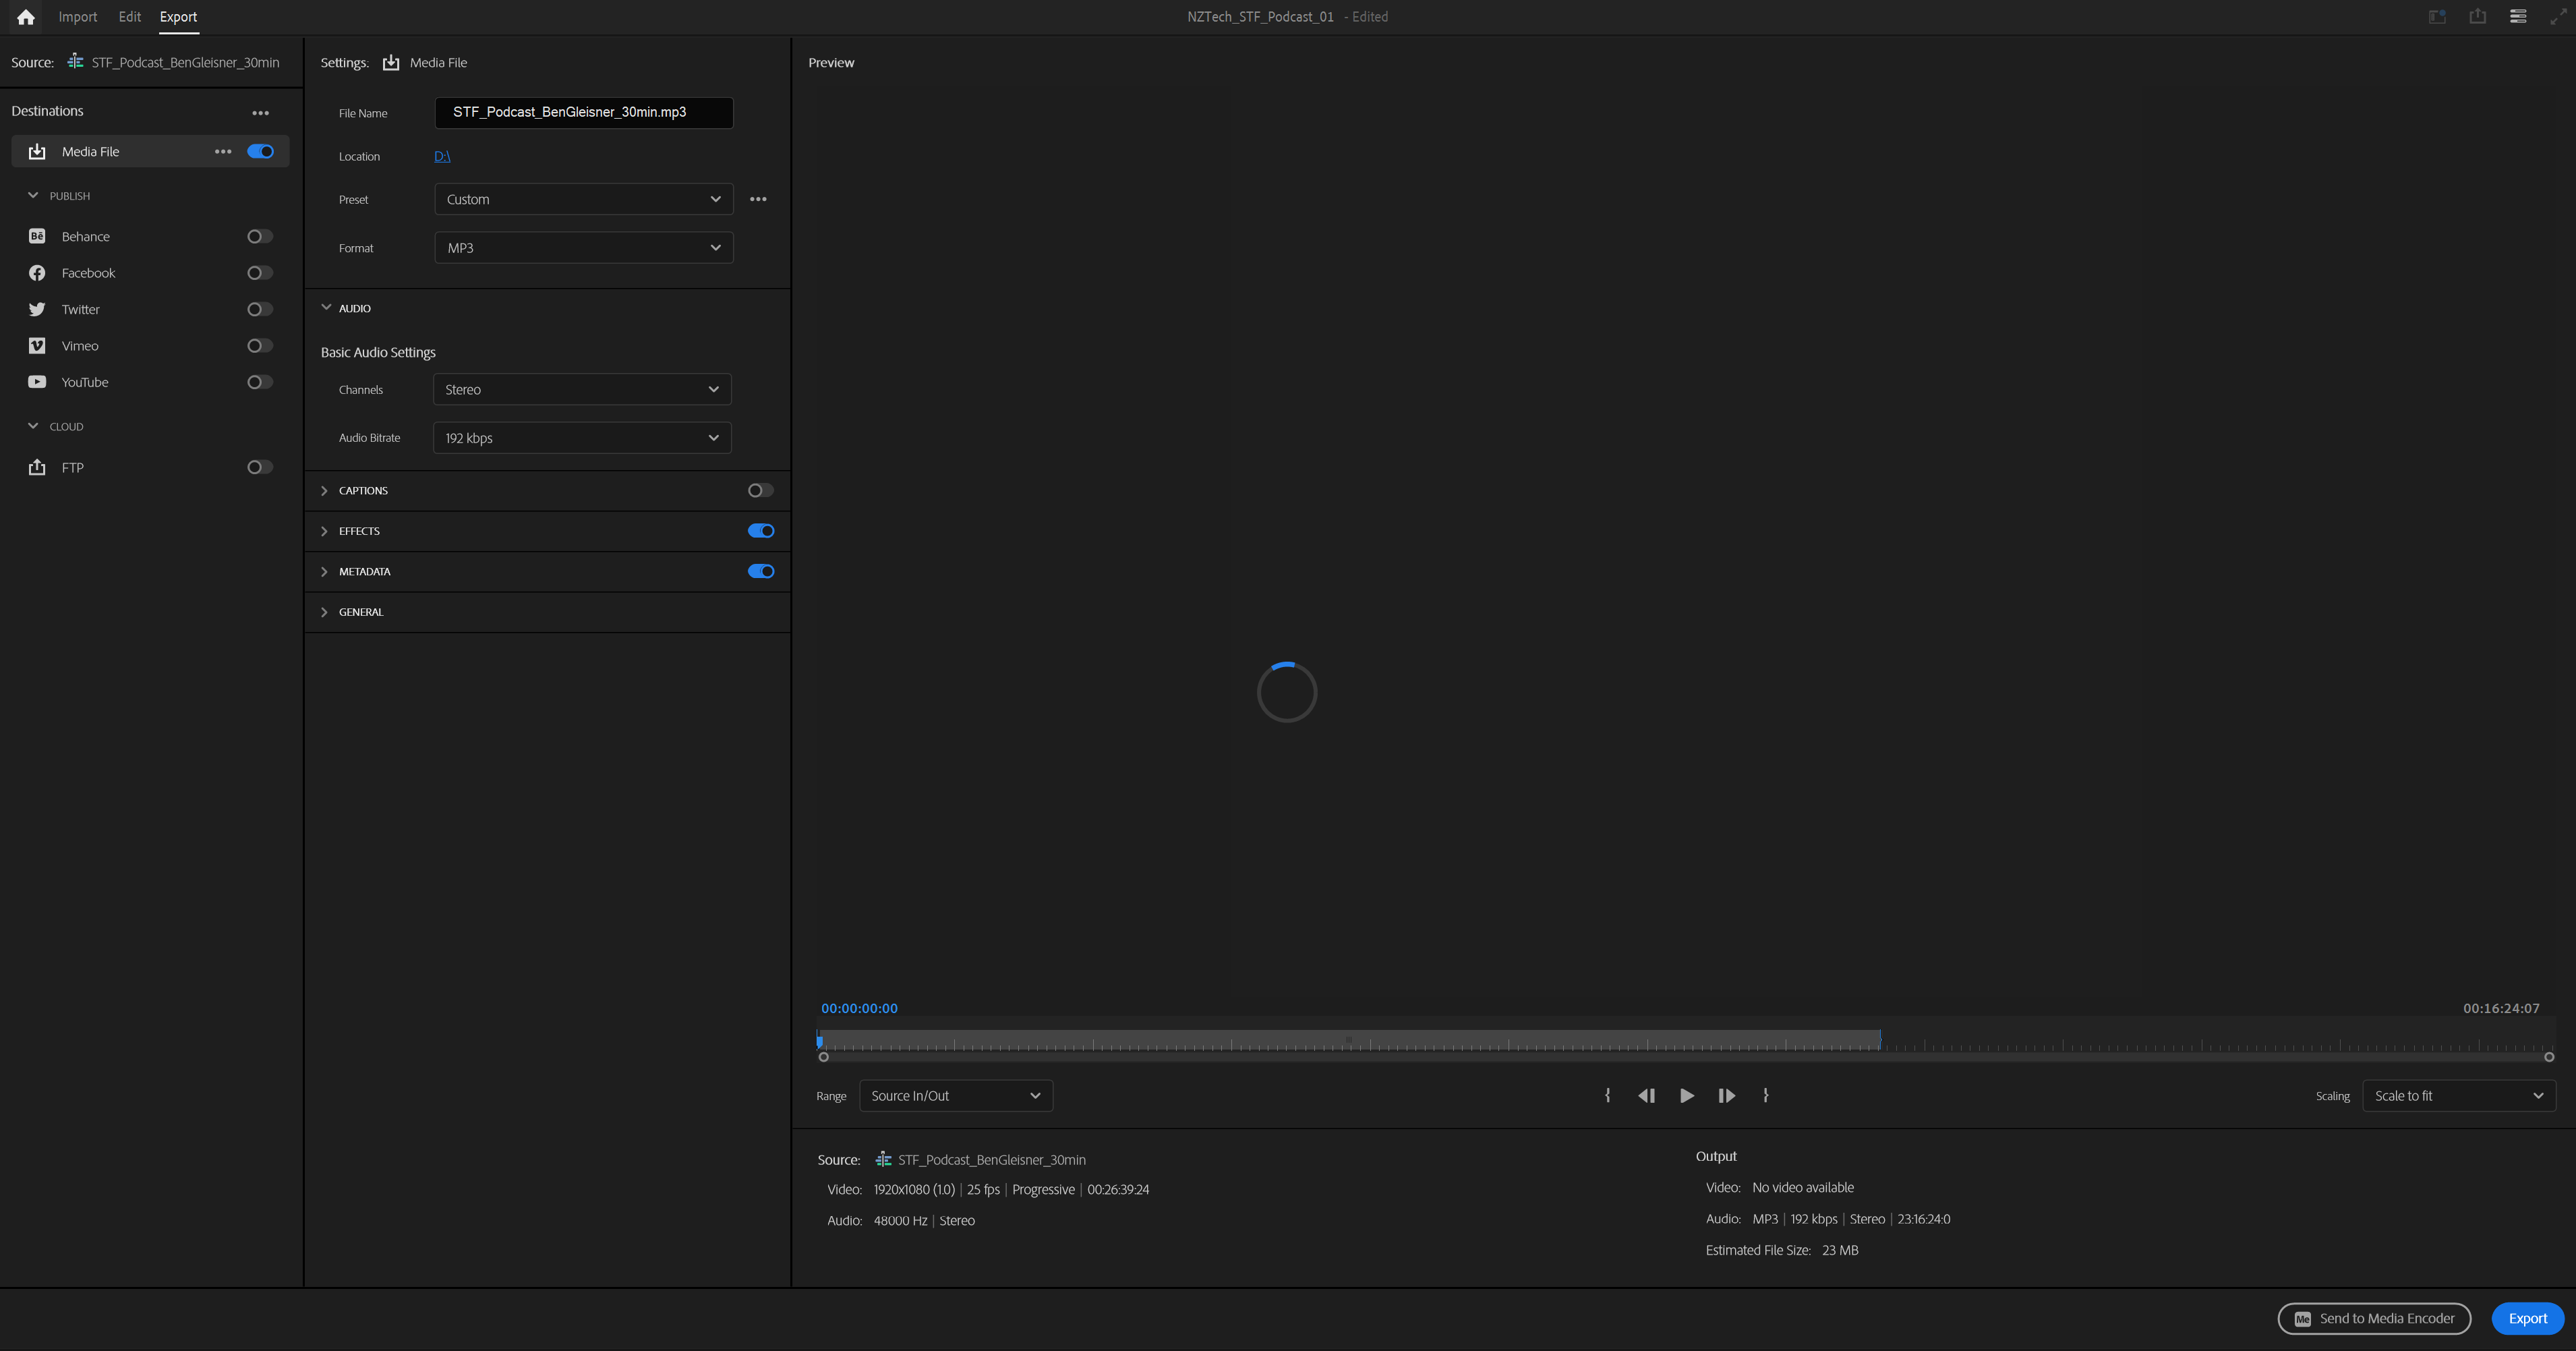This screenshot has width=2576, height=1351.
Task: Click the Home icon in the top bar
Action: coord(25,16)
